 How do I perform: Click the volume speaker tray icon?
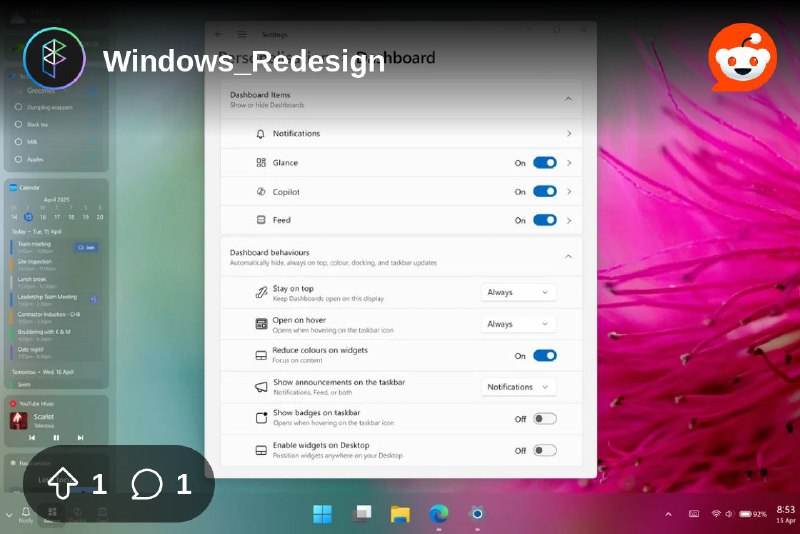729,514
